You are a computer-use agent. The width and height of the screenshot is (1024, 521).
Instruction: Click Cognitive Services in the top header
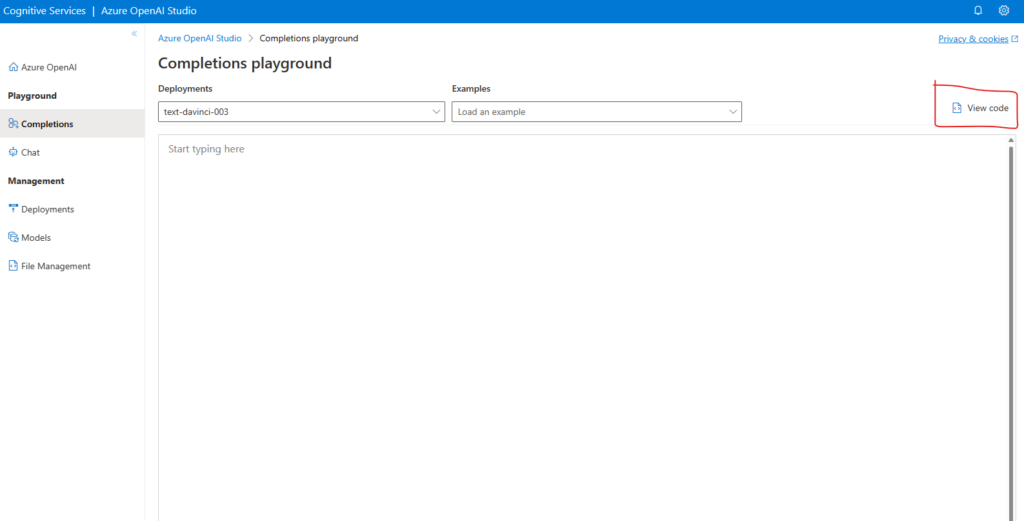pos(43,11)
